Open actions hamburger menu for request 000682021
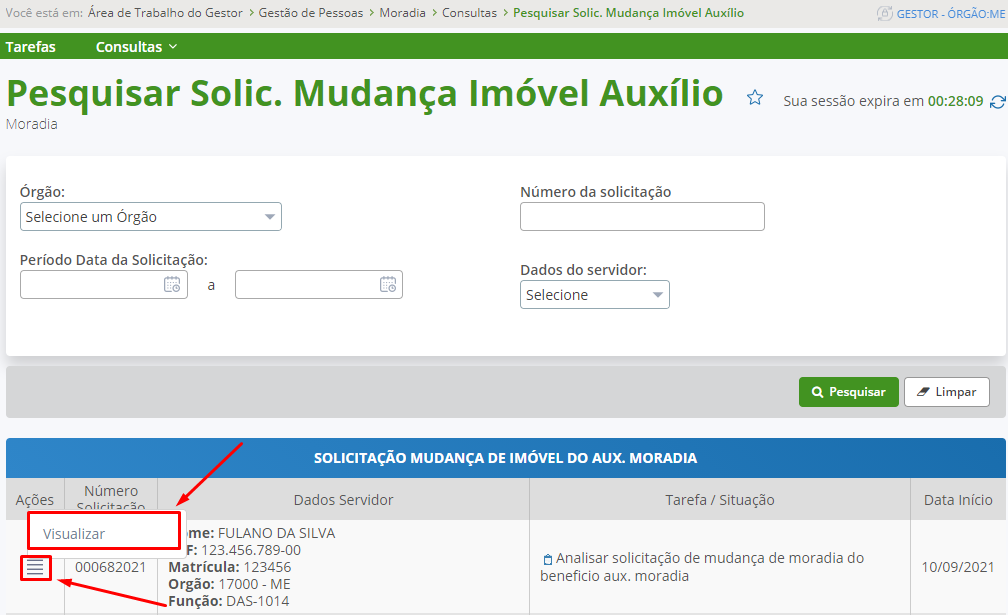1008x615 pixels. (35, 567)
